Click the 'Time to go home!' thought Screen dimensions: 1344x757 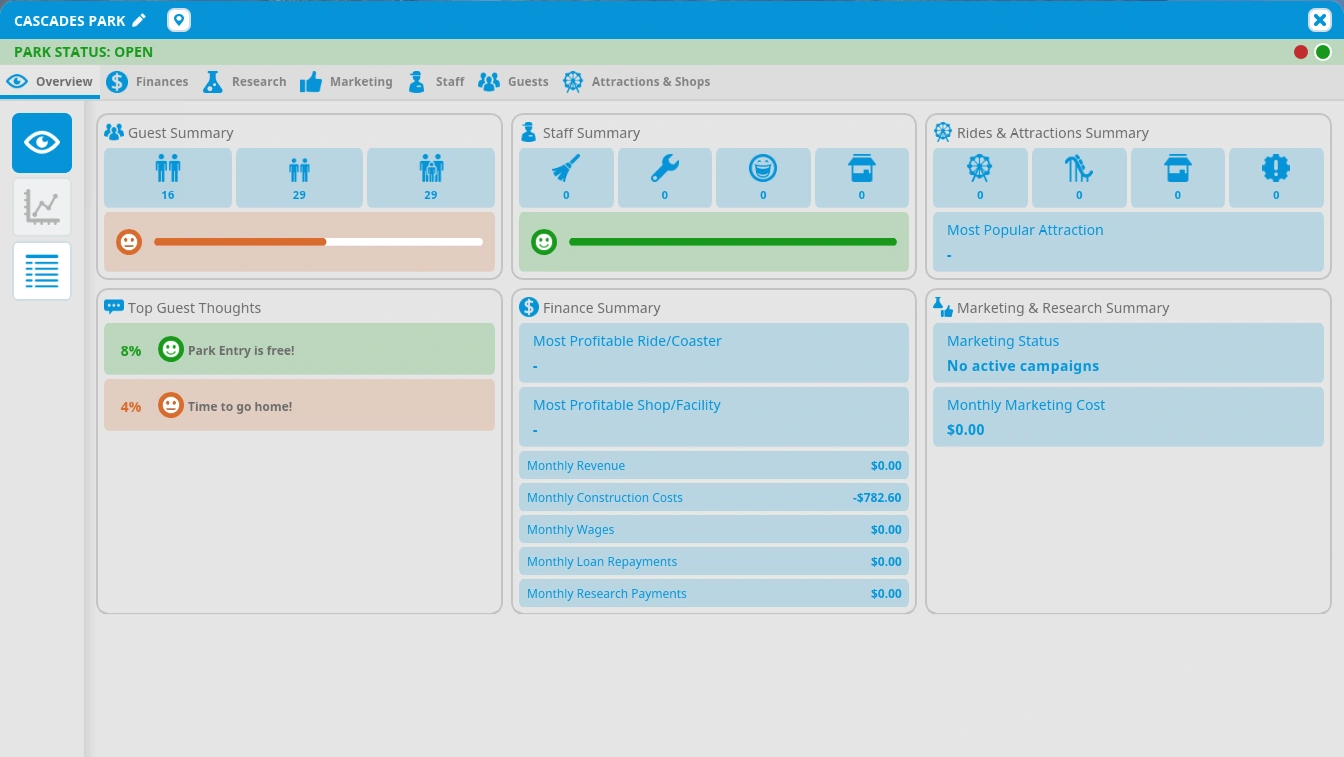click(299, 405)
